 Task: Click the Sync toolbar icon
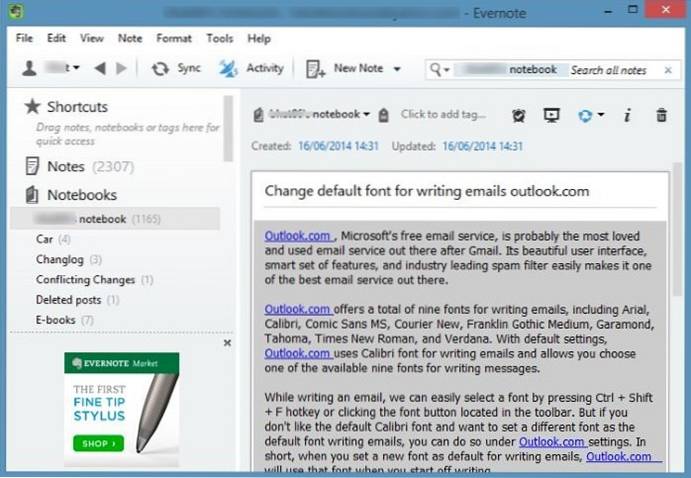coord(160,69)
